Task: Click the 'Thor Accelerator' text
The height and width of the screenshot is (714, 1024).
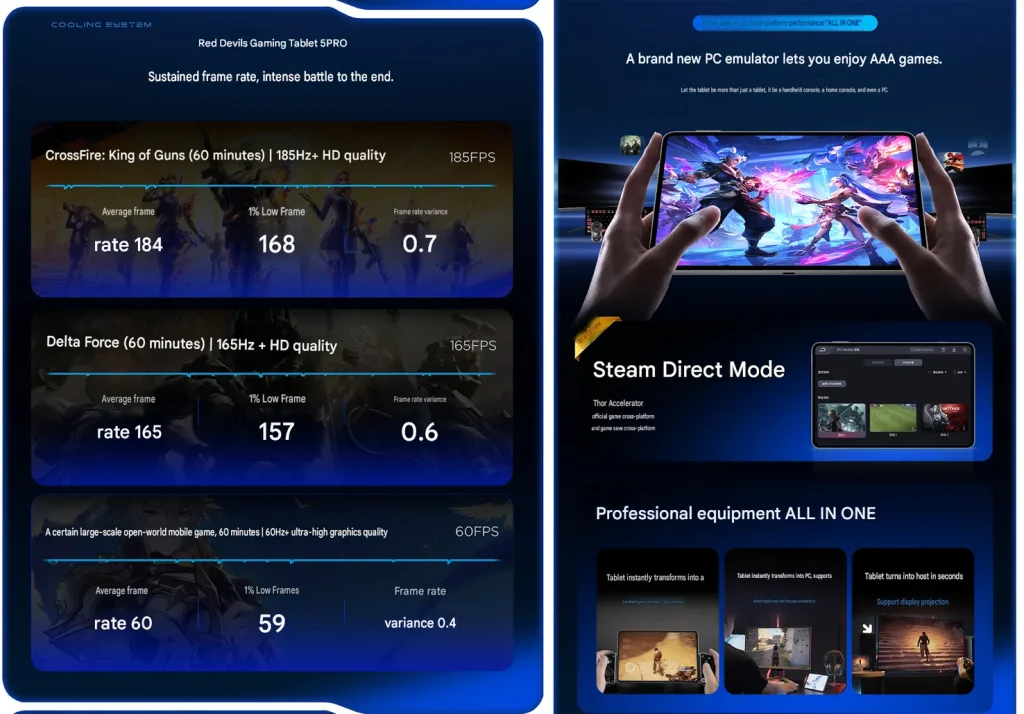Action: [x=618, y=403]
